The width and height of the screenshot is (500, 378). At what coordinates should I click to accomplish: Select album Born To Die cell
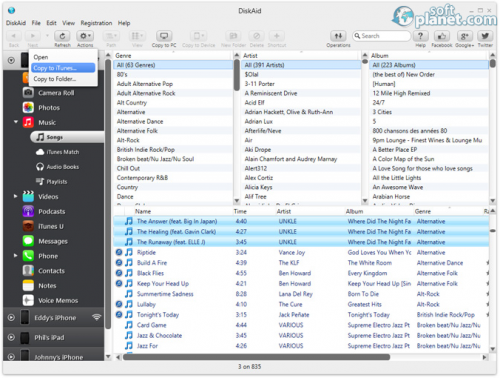(363, 294)
